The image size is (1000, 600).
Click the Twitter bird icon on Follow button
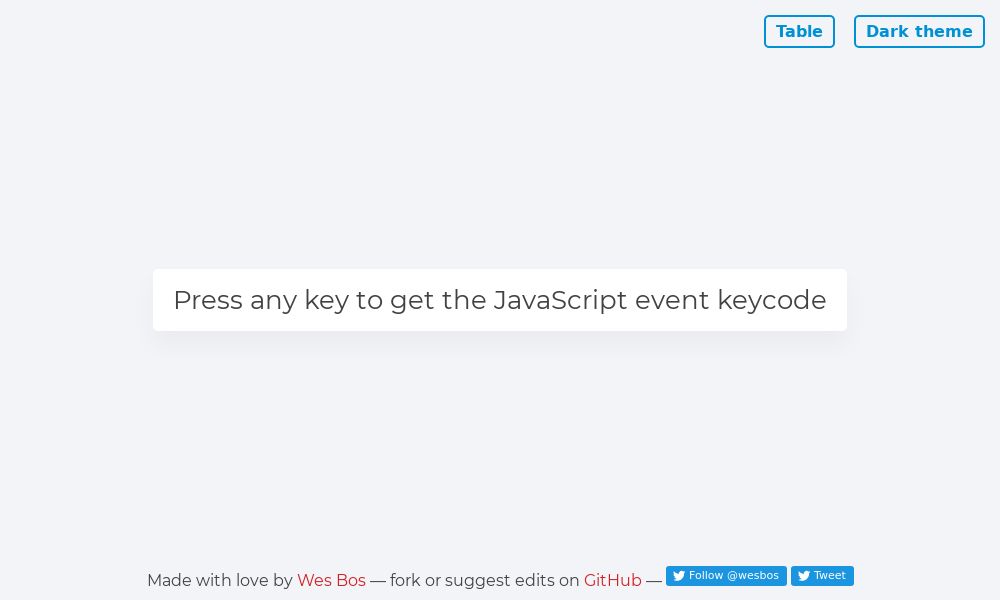[x=679, y=576]
